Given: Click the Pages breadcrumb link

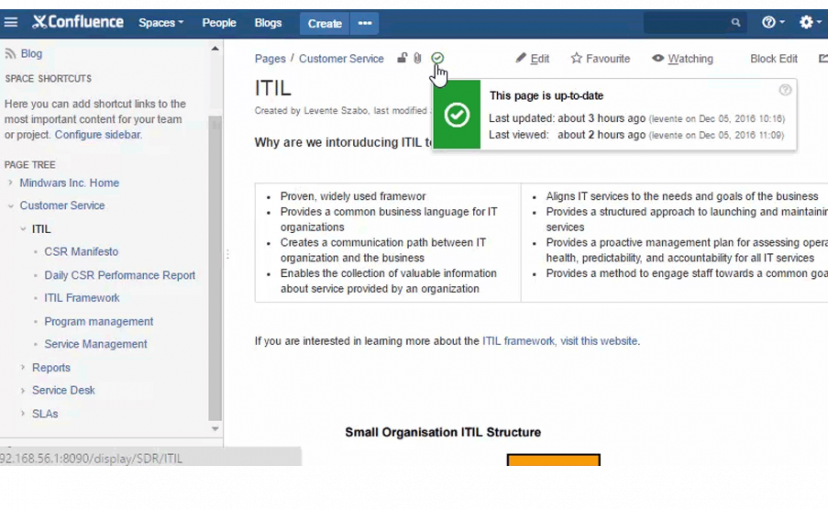Looking at the screenshot, I should point(270,59).
